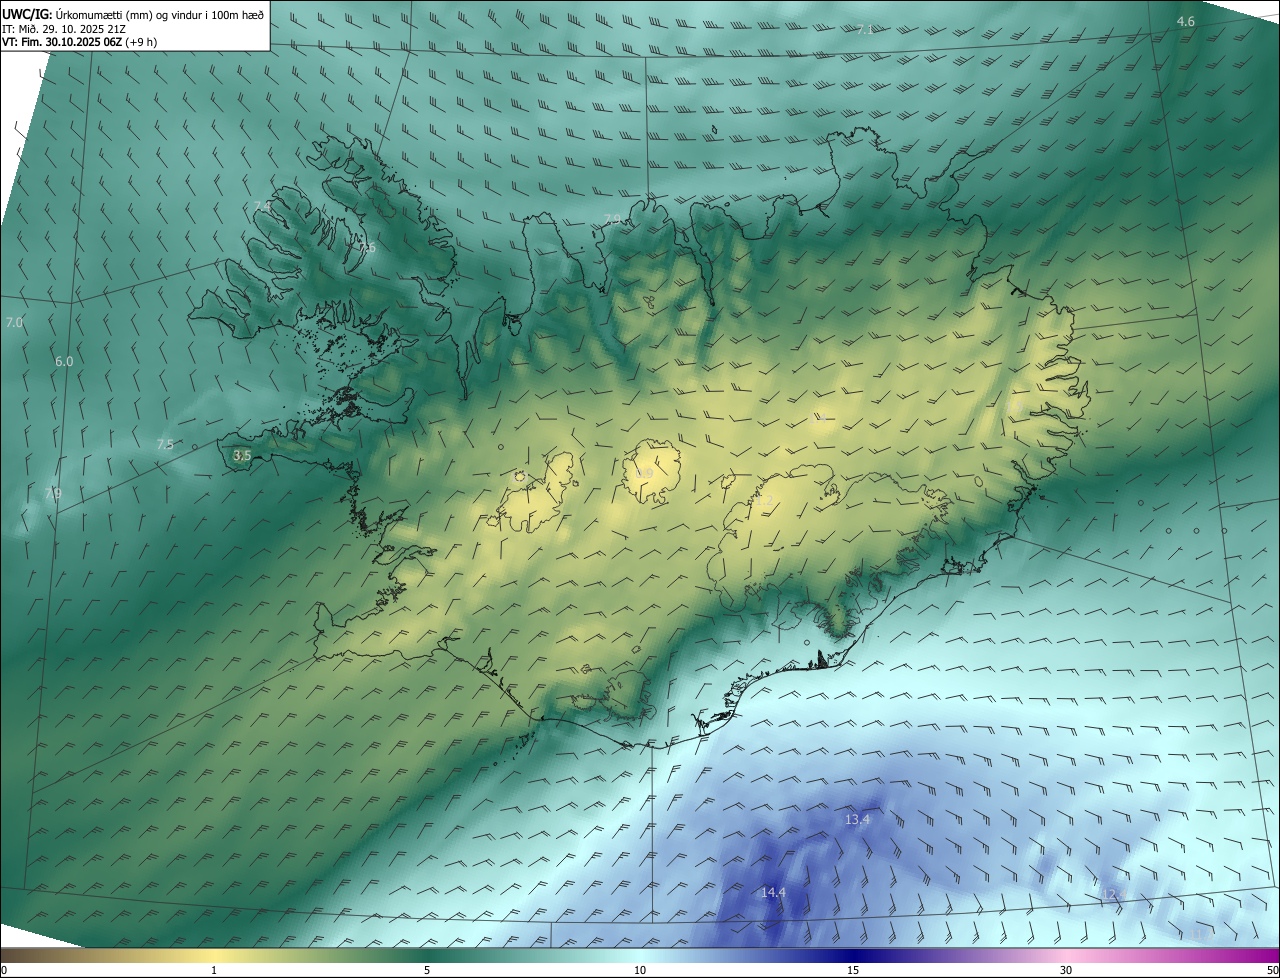This screenshot has height=978, width=1280.
Task: Click the 'VT: Fim. 30.10.2025 06Z (+9 h)' line
Action: (79, 42)
